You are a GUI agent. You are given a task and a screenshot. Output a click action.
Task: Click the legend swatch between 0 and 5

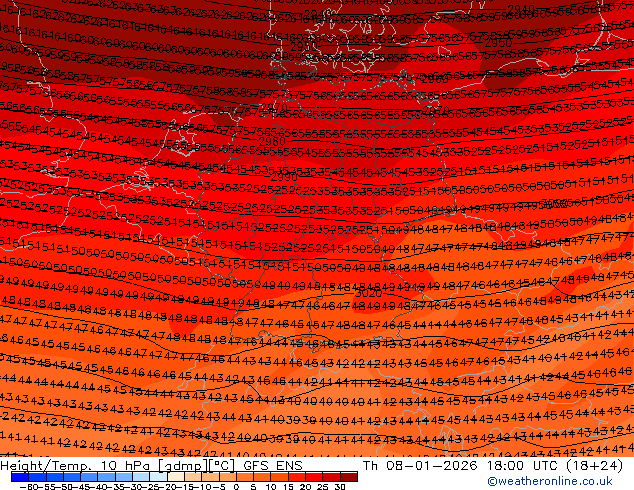(x=245, y=477)
